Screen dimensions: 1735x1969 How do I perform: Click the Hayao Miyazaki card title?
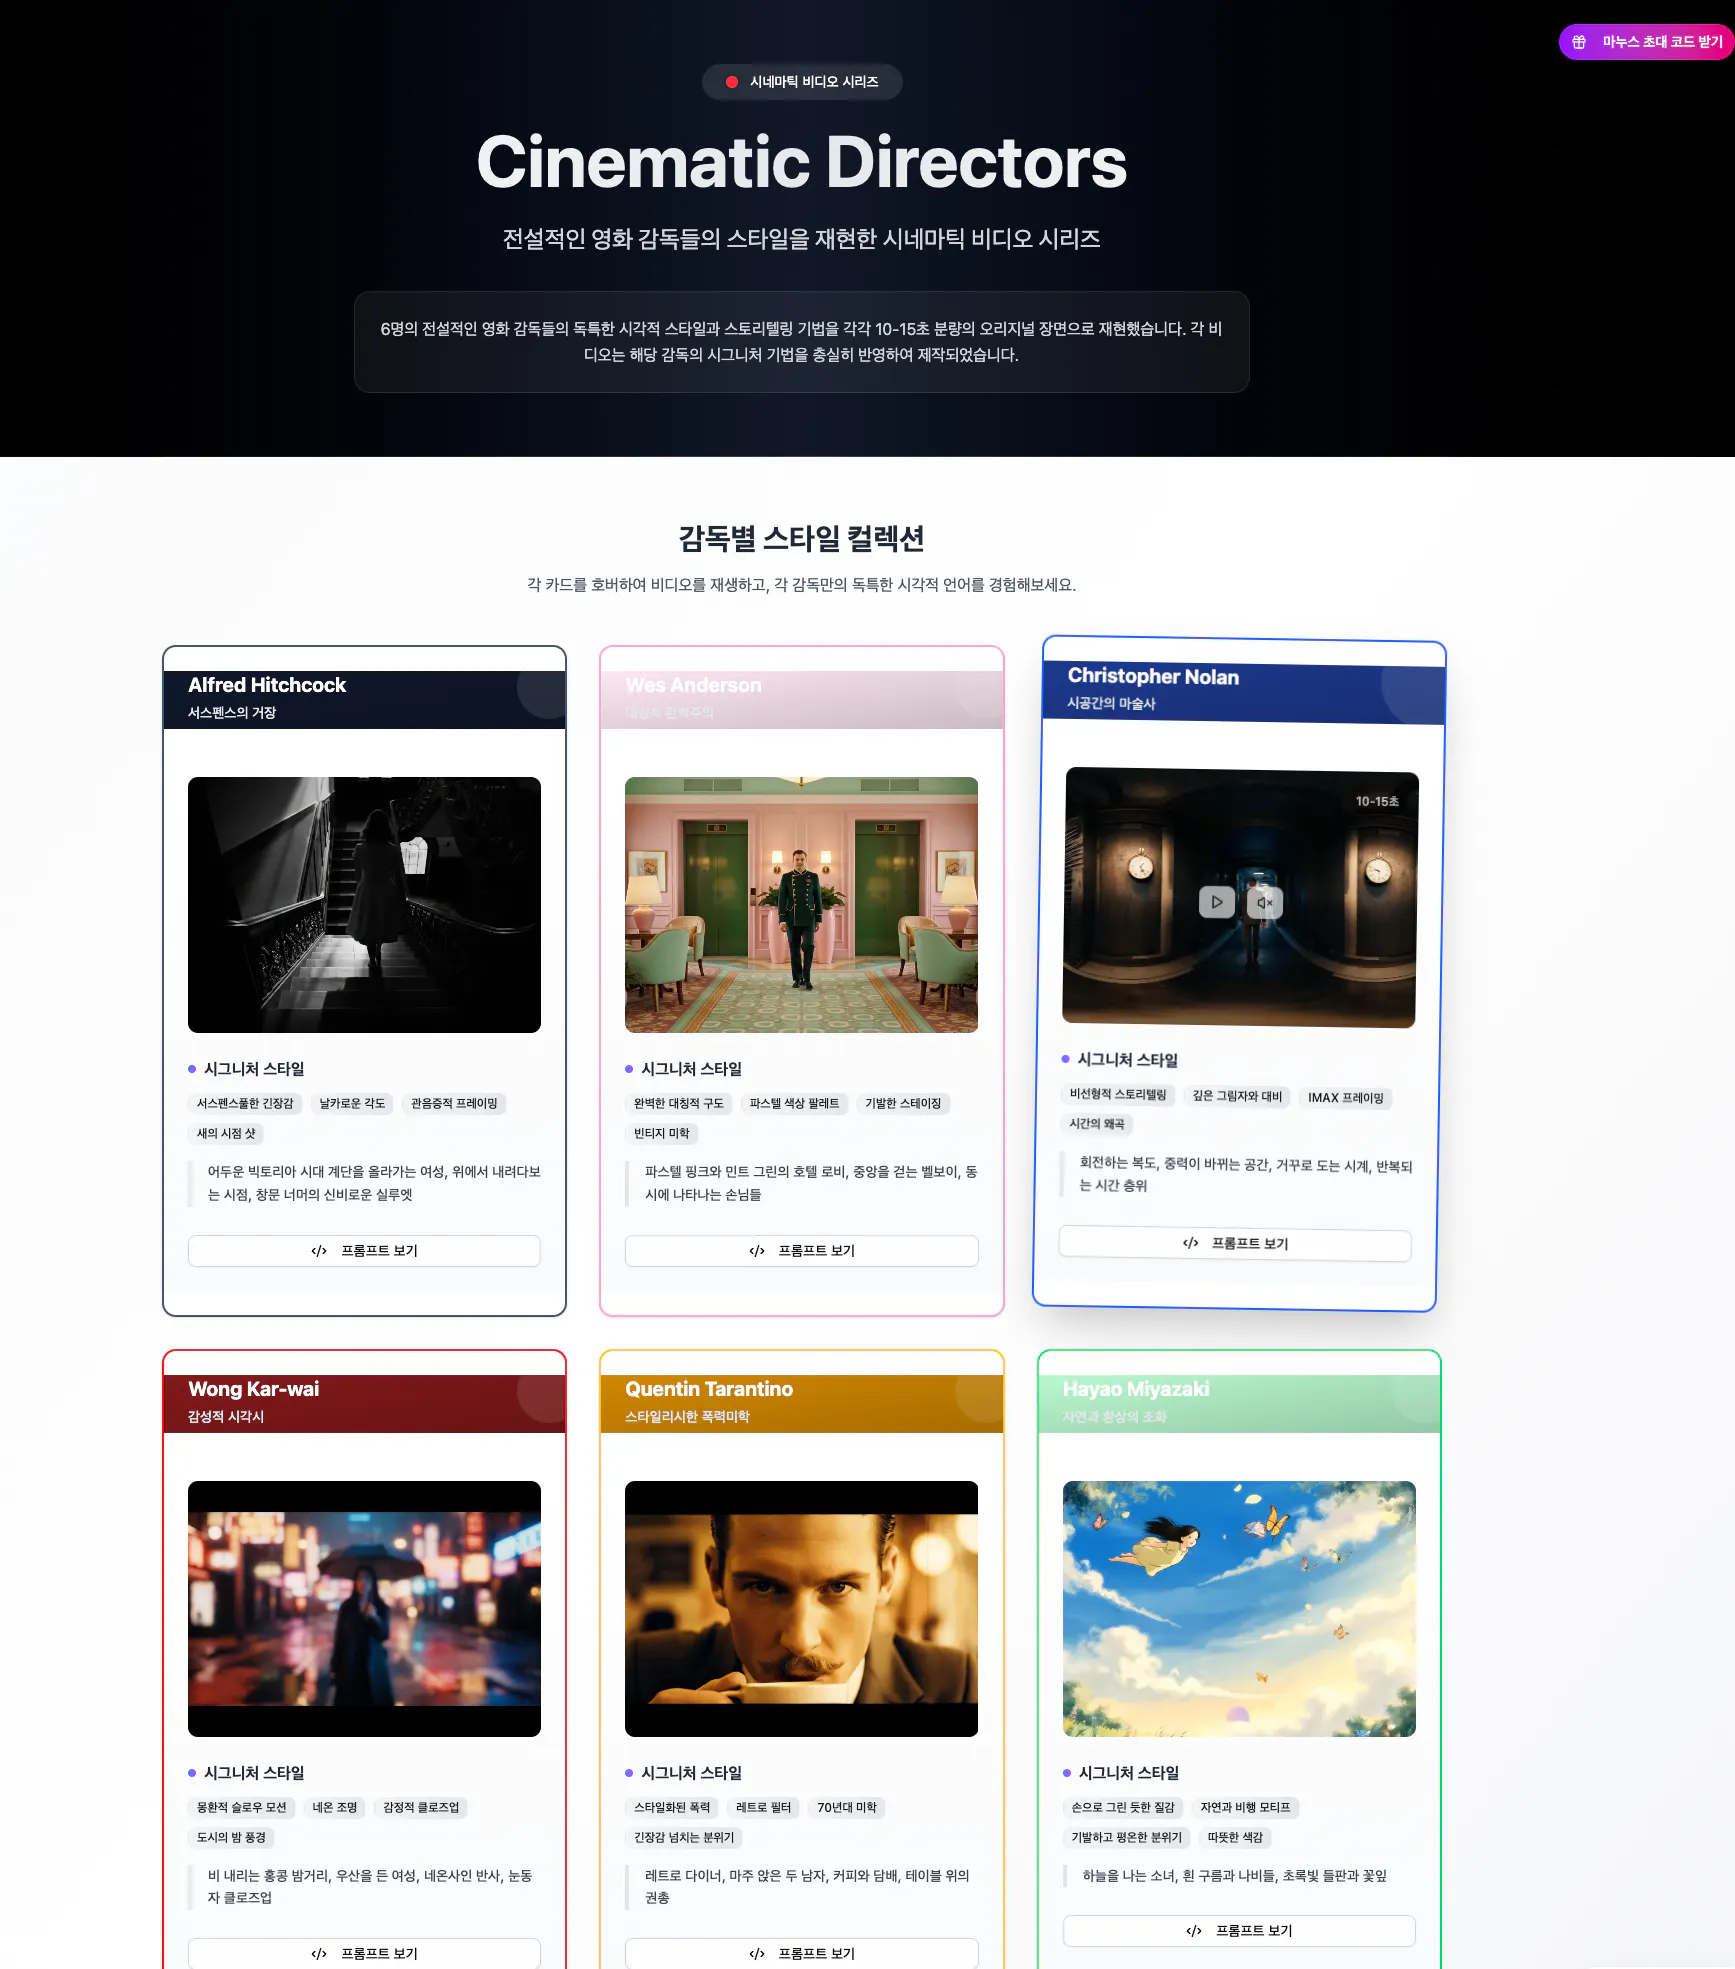click(1136, 1389)
